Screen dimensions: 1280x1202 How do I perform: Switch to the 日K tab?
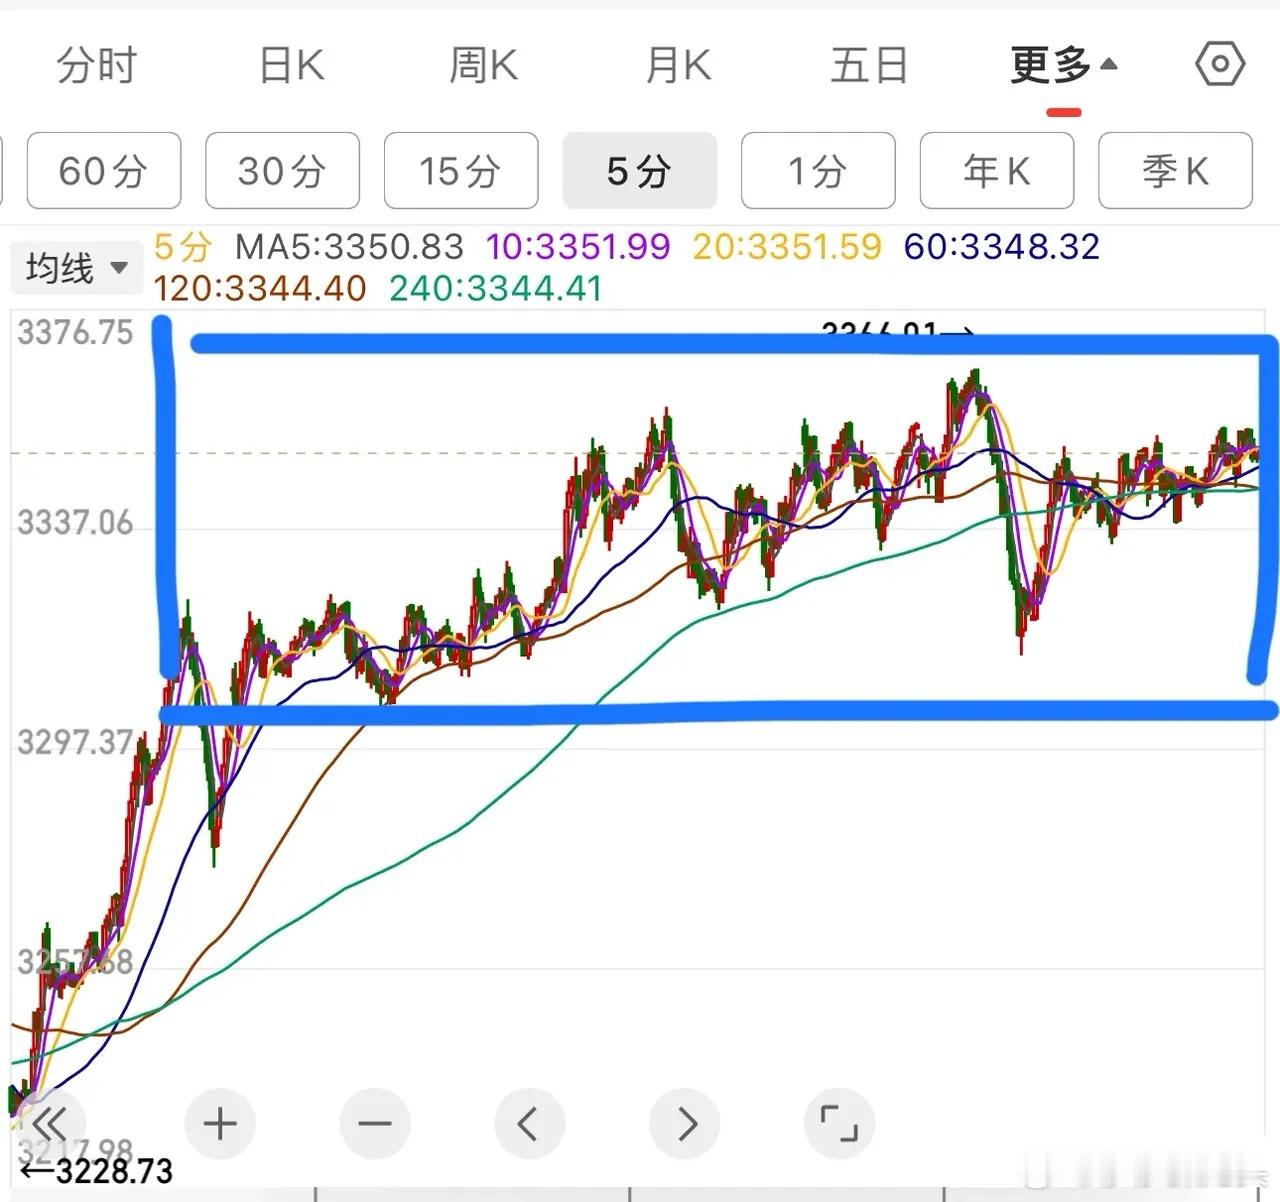tap(291, 66)
